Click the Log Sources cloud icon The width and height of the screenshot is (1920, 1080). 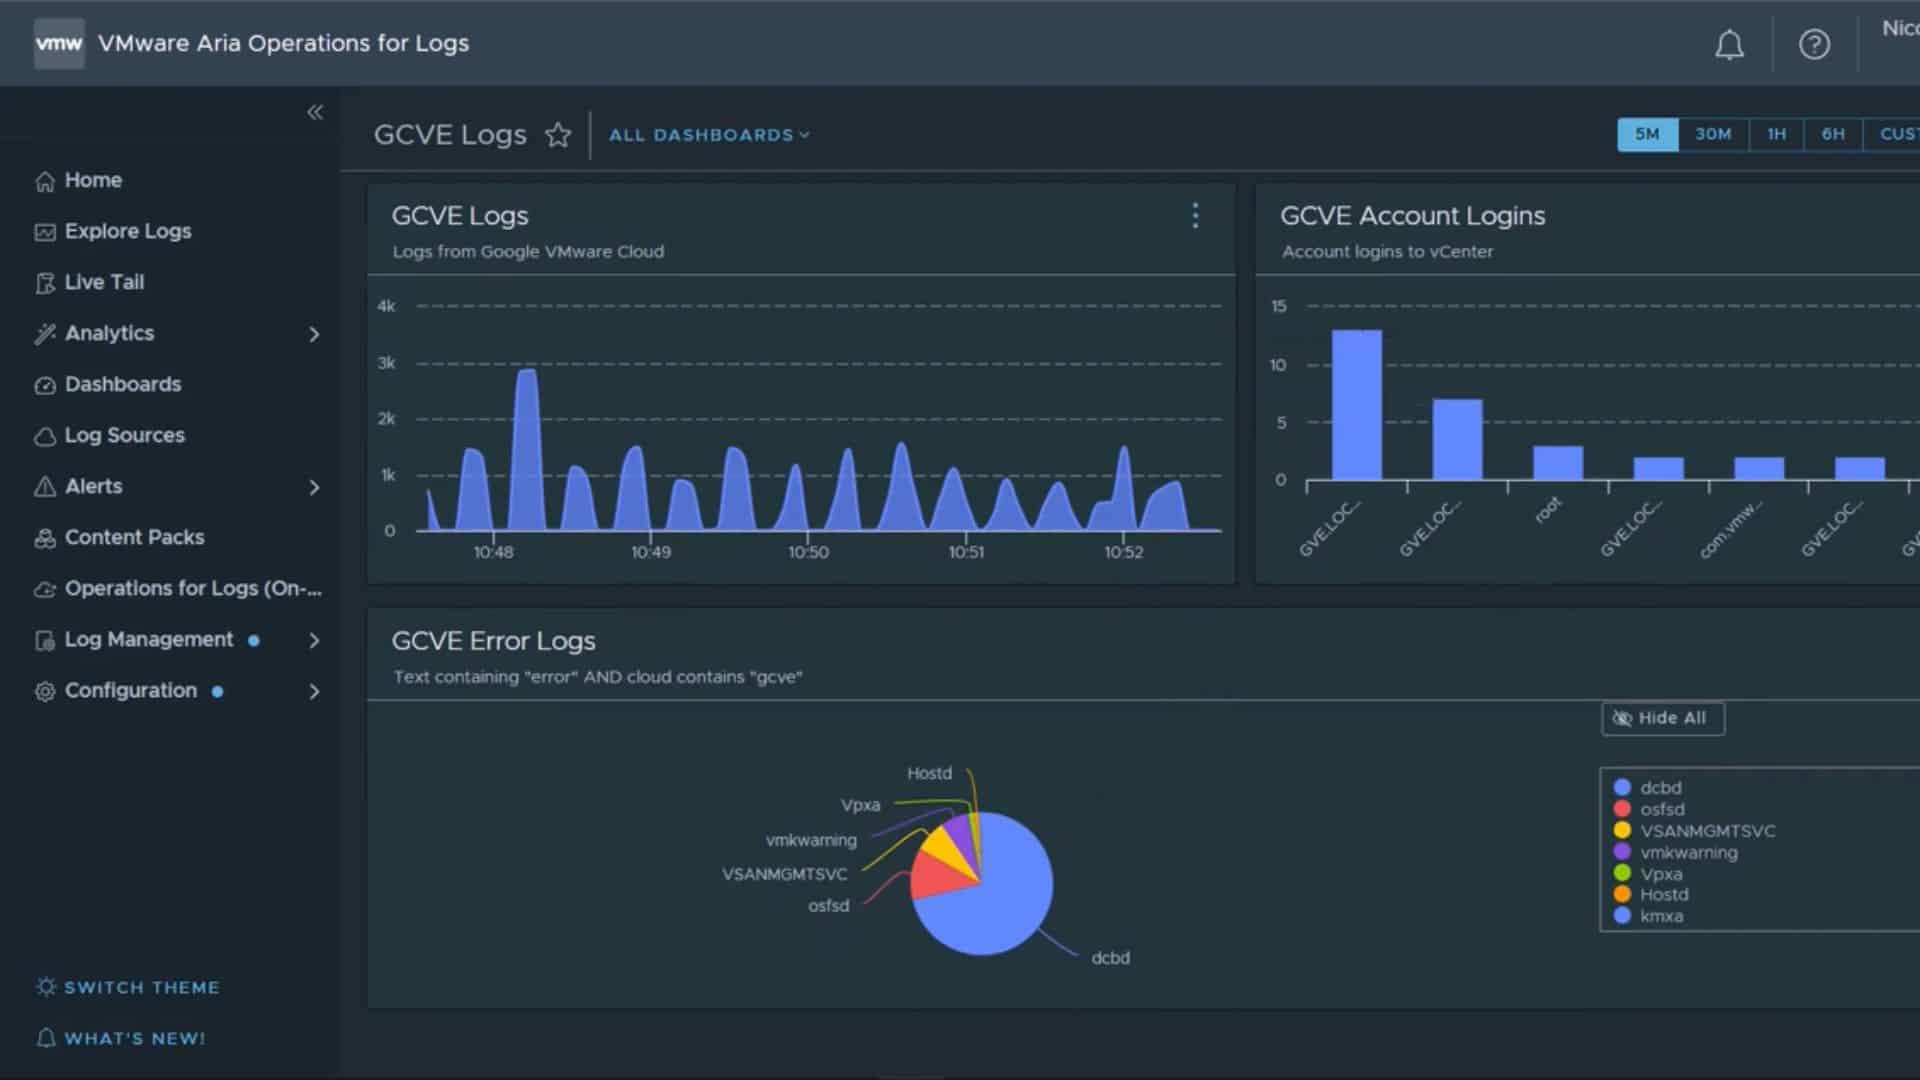[x=45, y=436]
